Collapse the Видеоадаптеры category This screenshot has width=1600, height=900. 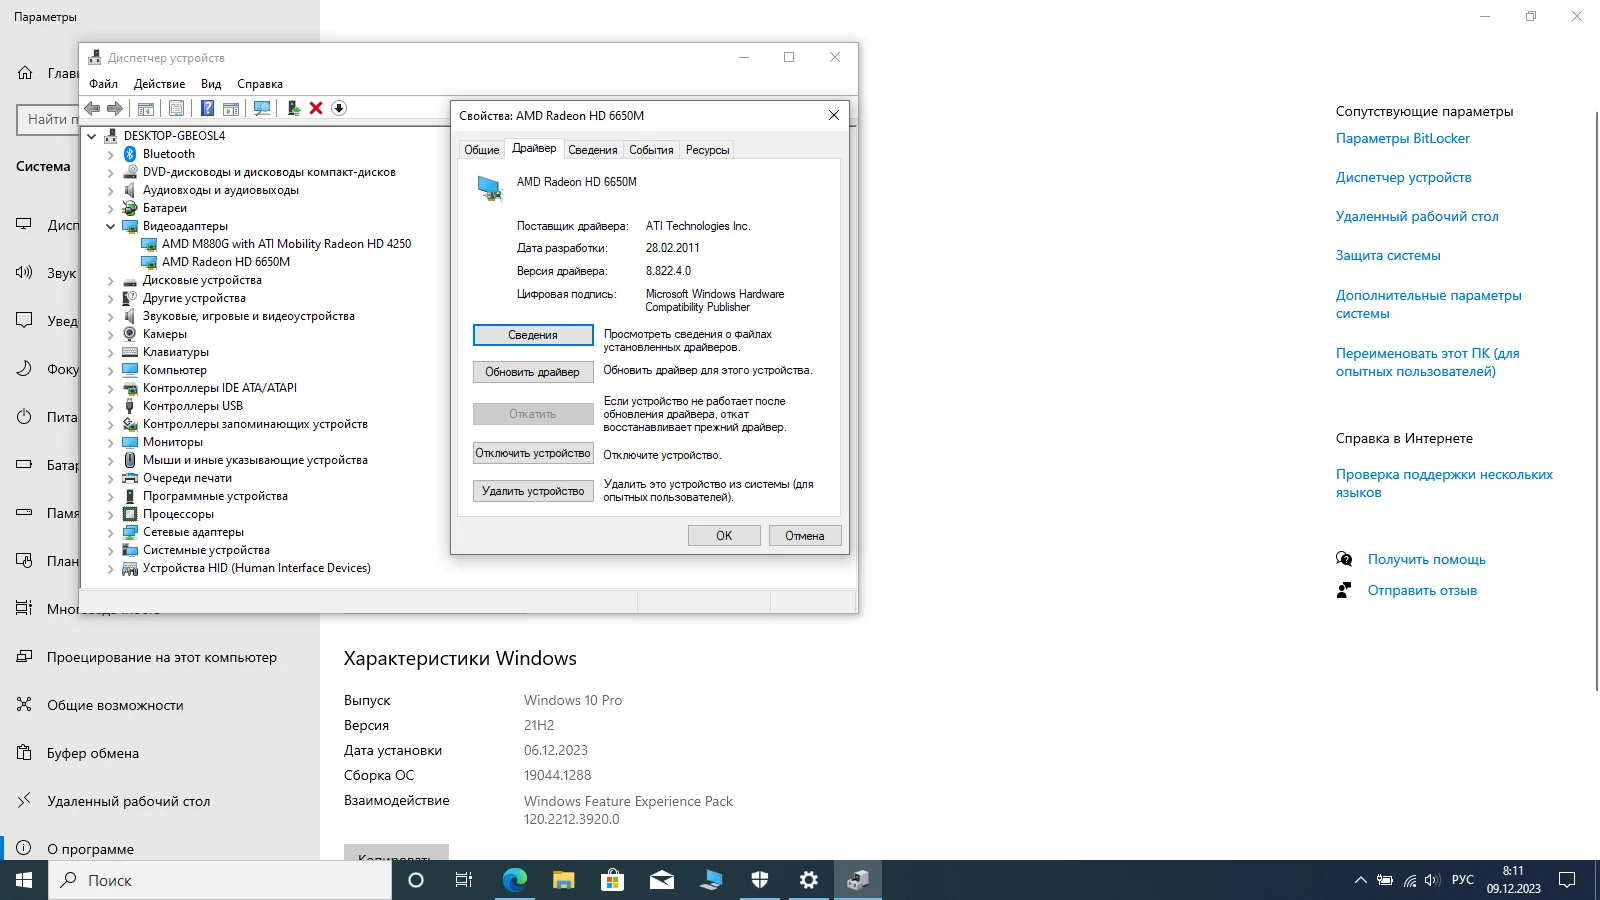coord(111,226)
